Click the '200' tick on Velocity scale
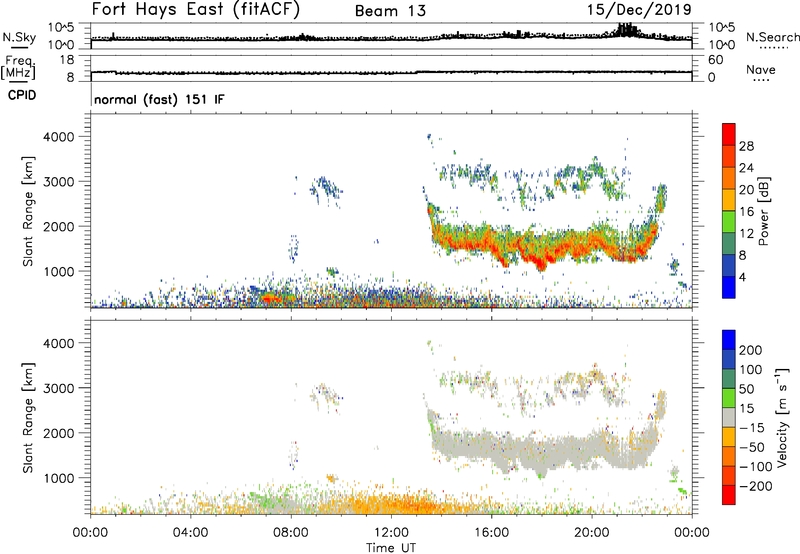The image size is (800, 554). [x=751, y=350]
